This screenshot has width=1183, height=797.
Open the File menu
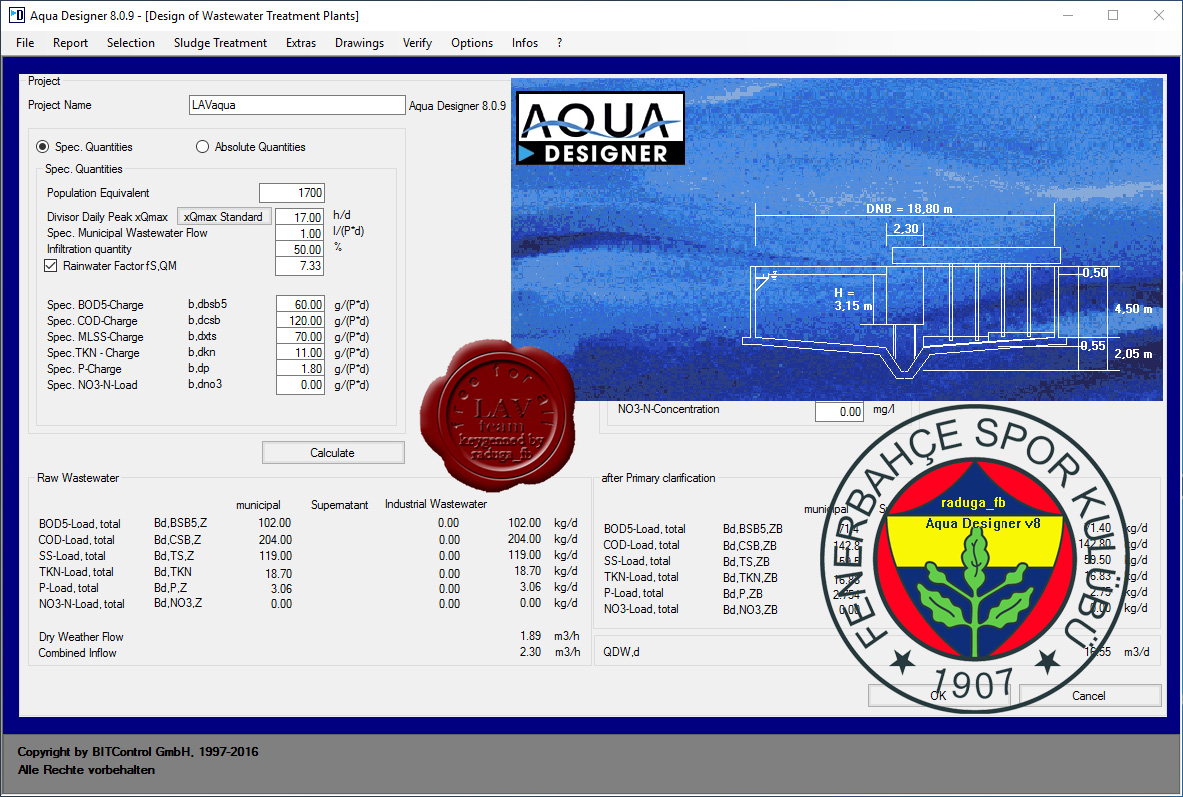tap(25, 43)
